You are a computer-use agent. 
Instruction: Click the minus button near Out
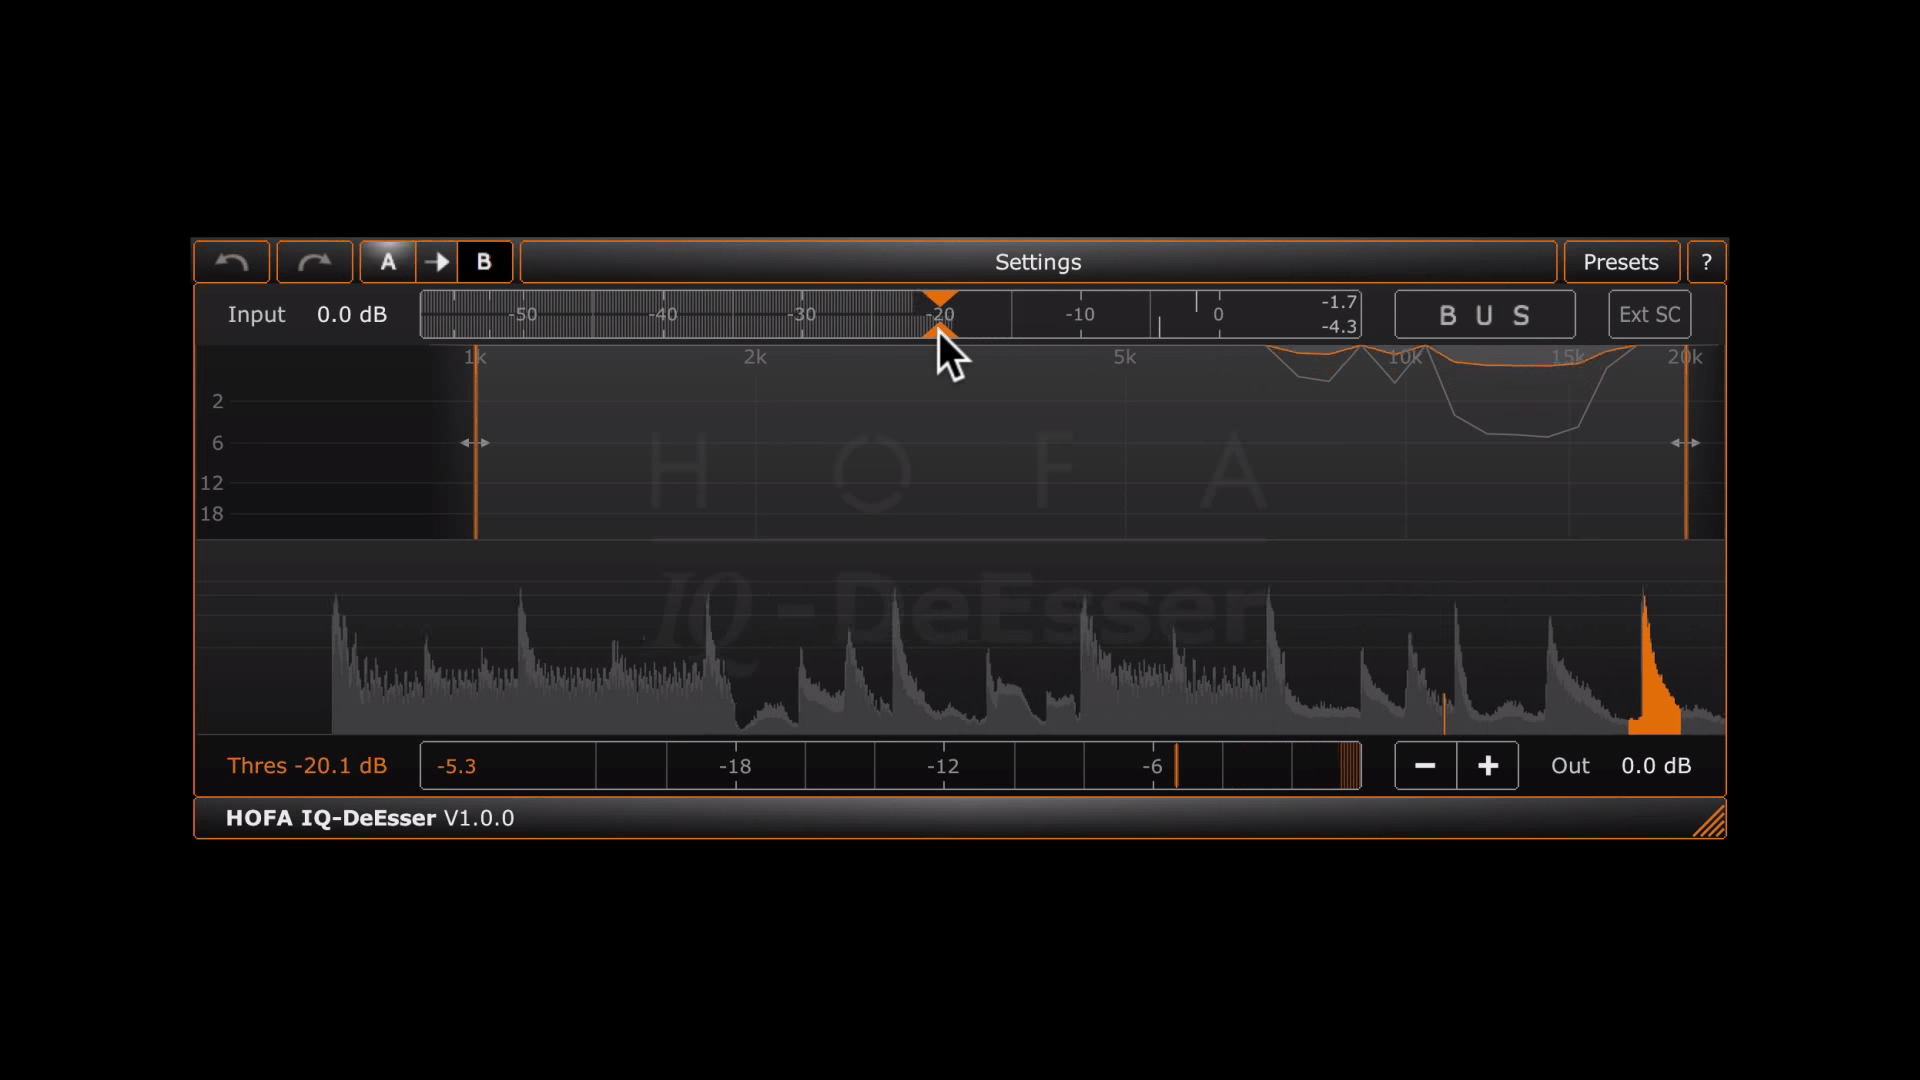[x=1425, y=766]
